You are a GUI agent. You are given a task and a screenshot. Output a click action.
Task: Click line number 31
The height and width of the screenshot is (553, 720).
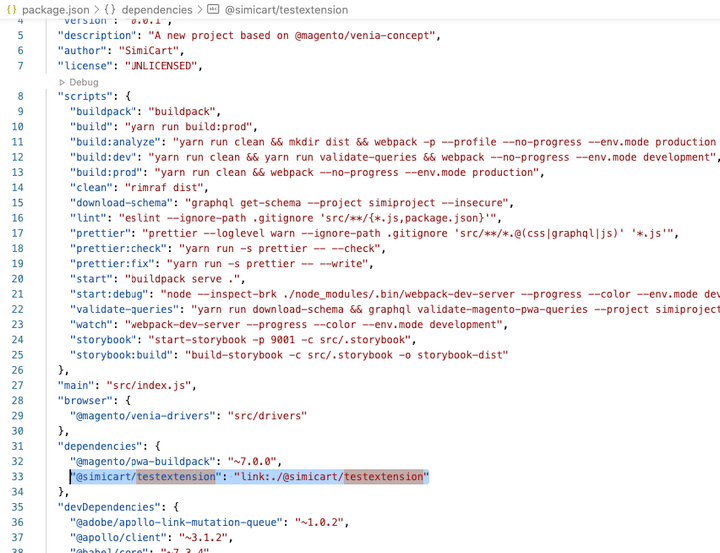tap(17, 446)
